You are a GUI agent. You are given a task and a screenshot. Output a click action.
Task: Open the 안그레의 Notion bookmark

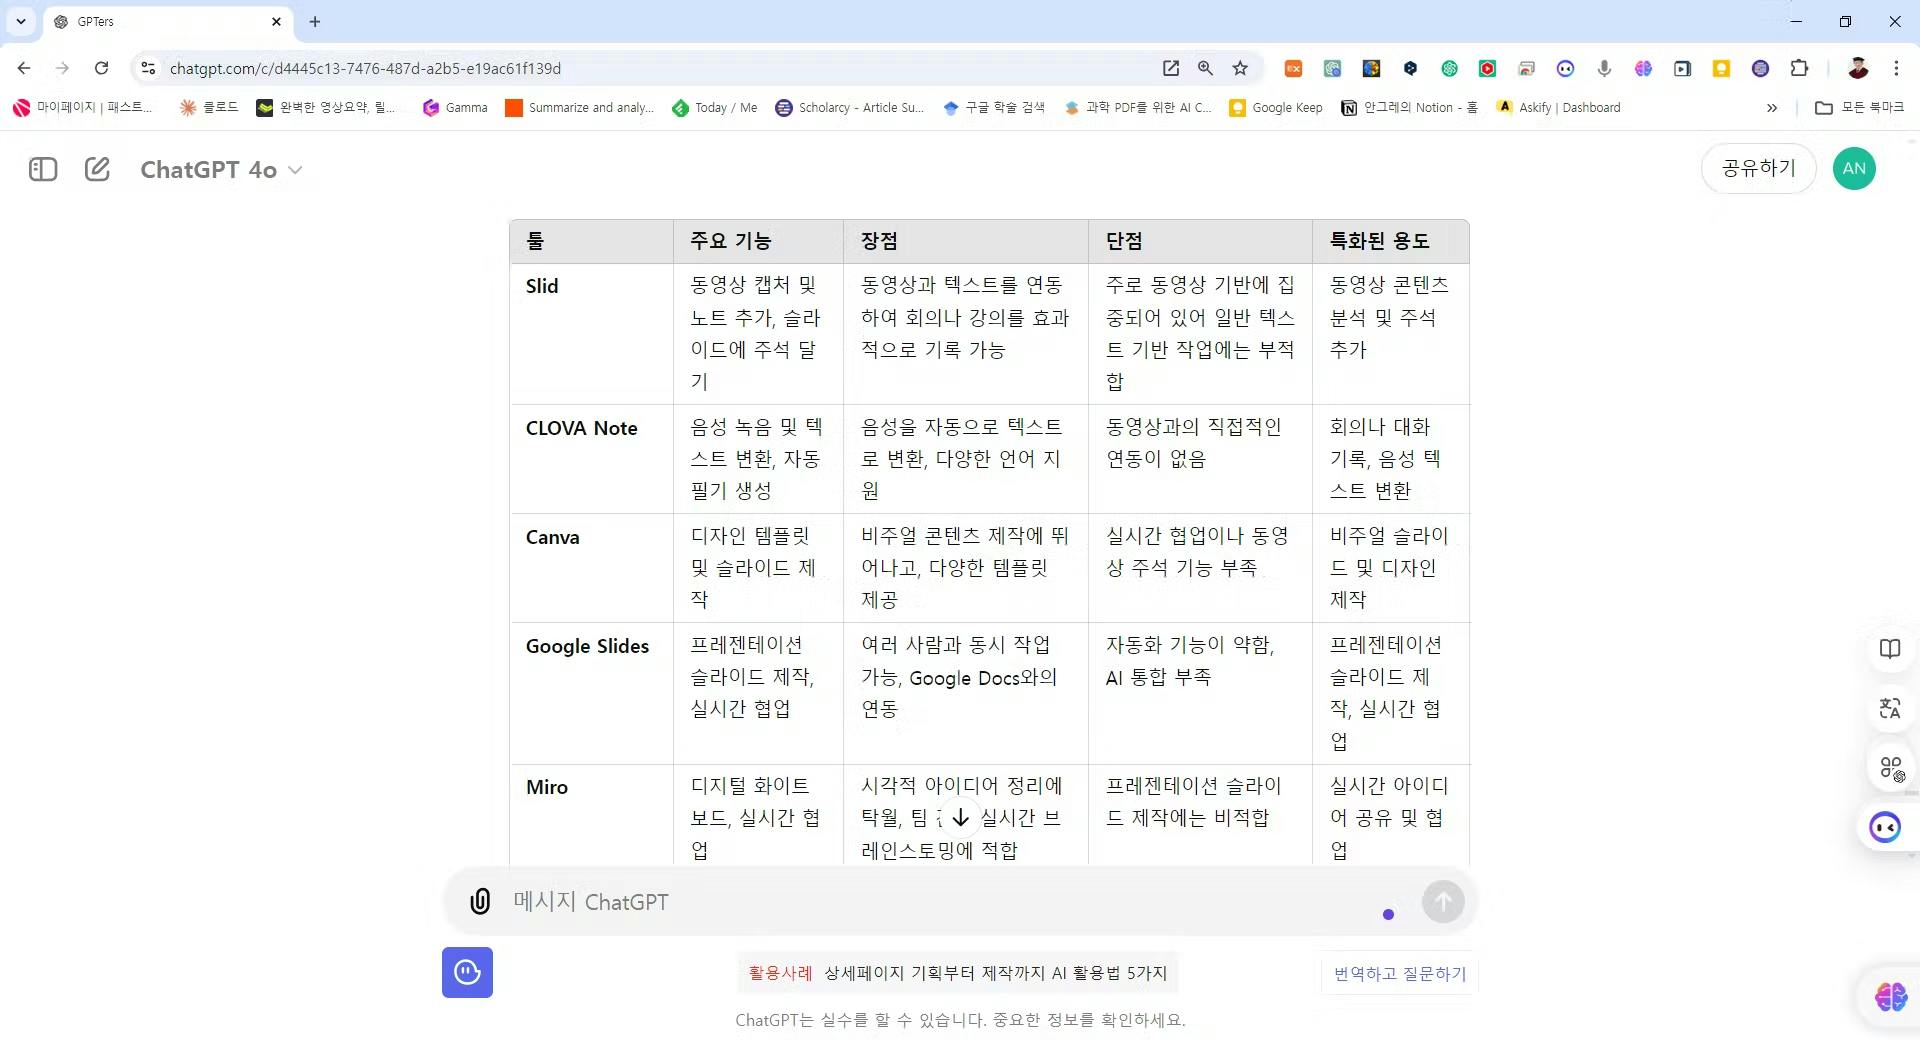click(1410, 107)
